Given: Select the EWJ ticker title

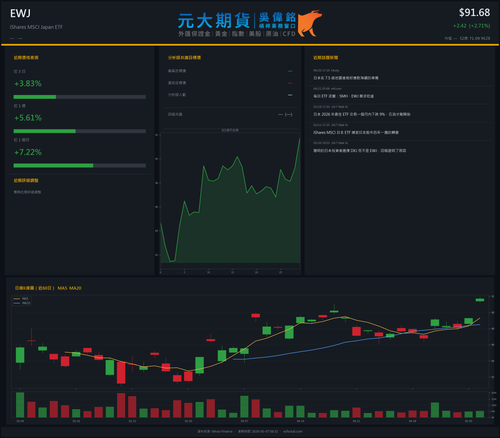Looking at the screenshot, I should point(20,13).
